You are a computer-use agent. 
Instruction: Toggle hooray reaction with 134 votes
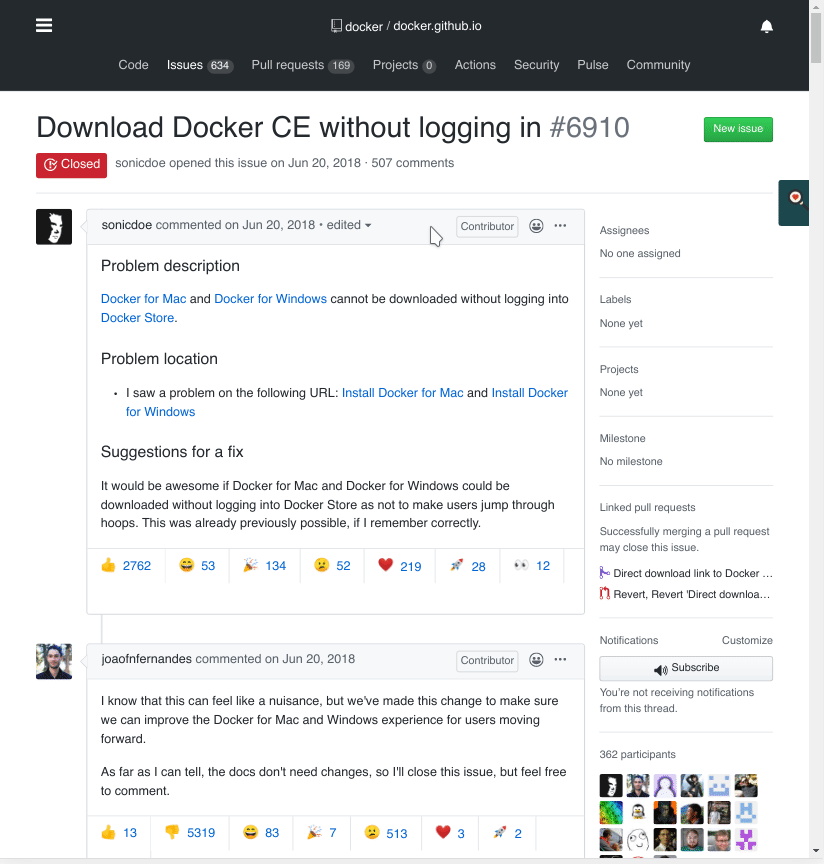pos(265,566)
